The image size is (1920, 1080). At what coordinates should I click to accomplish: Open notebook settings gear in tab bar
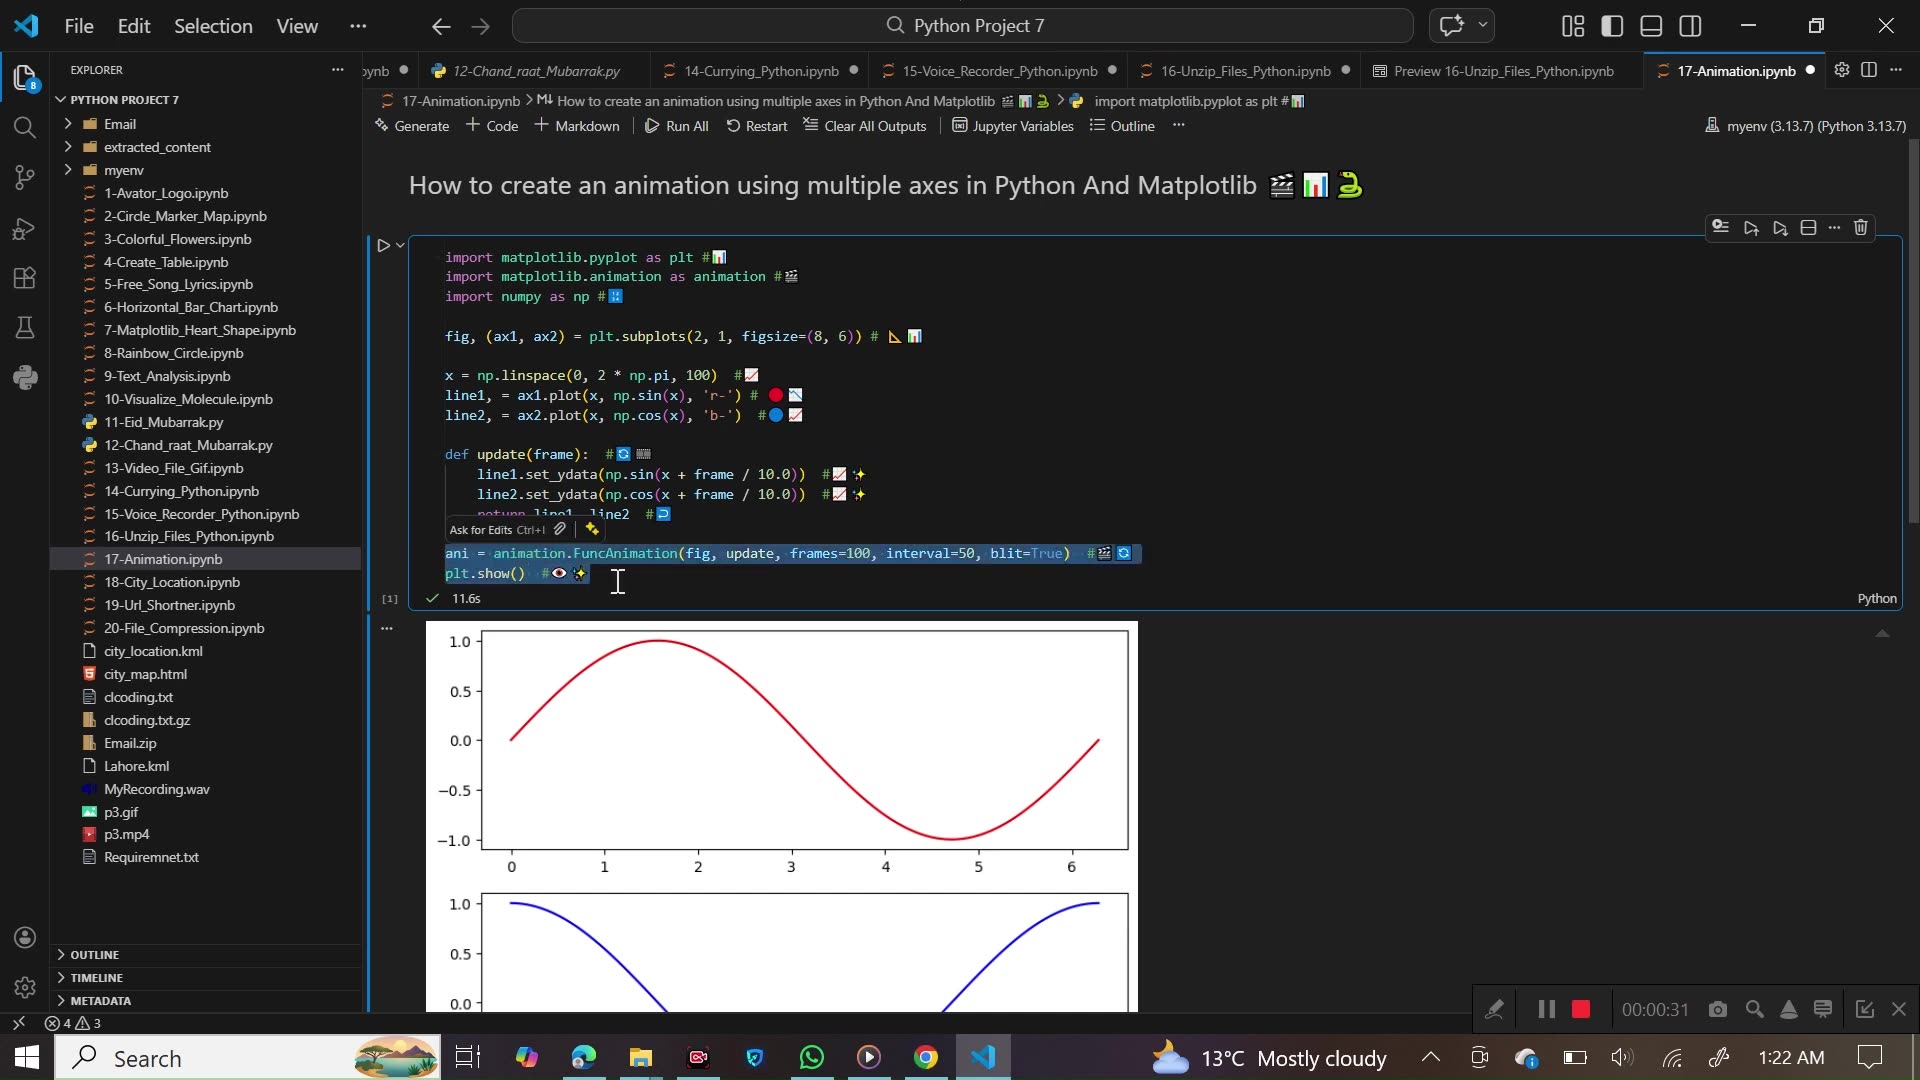pyautogui.click(x=1842, y=70)
